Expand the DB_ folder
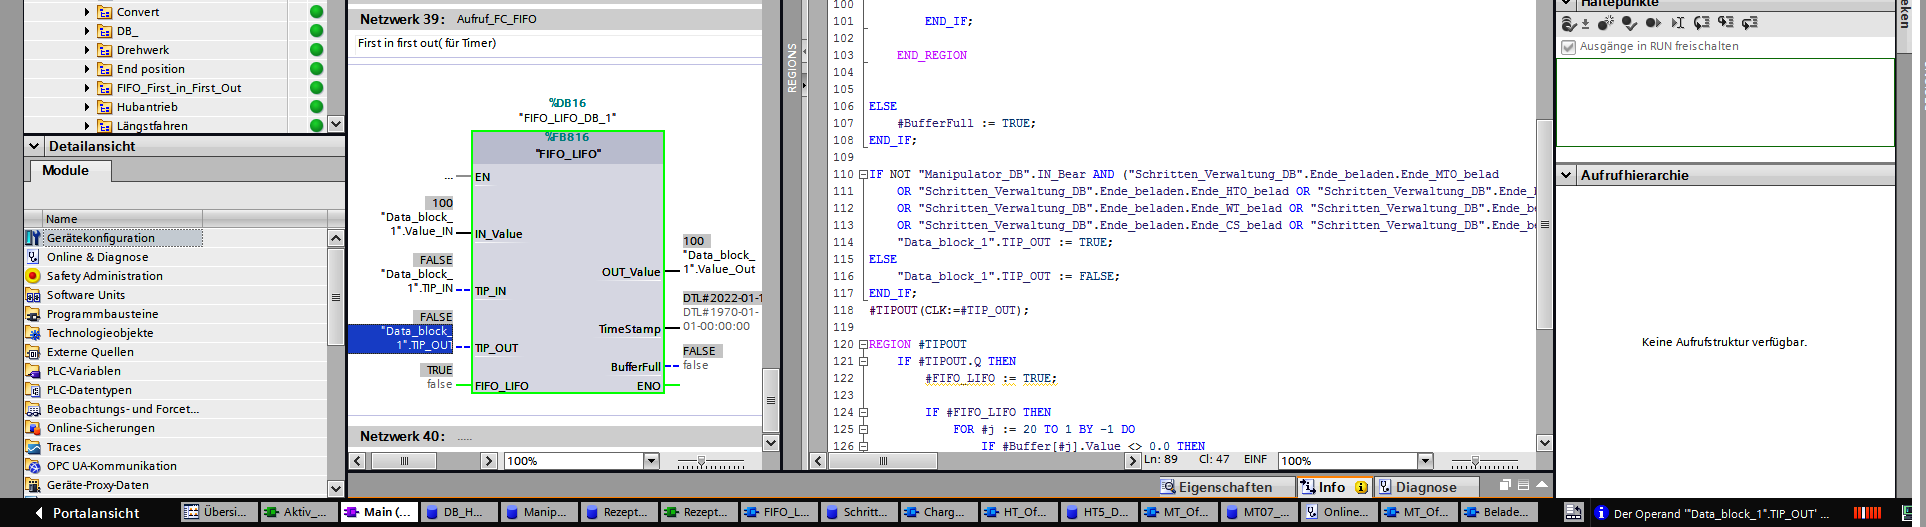Screen dimensions: 1926x527 87,31
